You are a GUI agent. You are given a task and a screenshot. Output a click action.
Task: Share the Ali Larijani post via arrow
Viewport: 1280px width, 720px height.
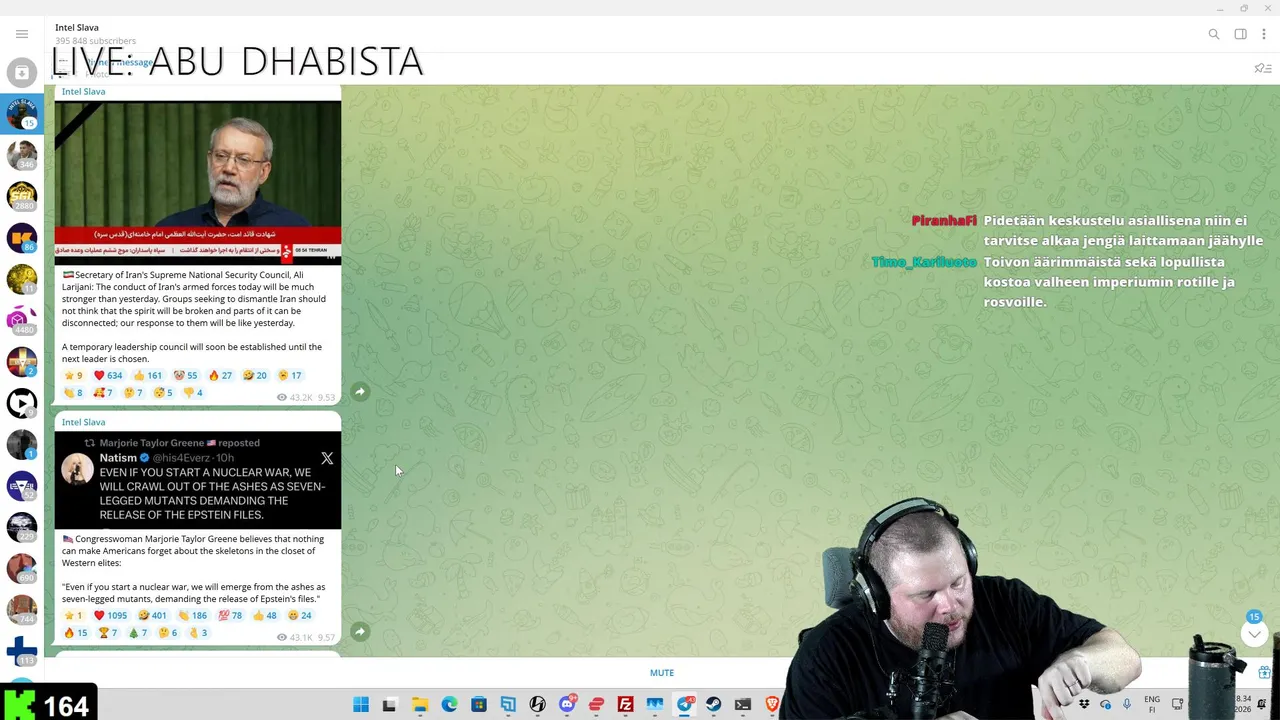360,392
